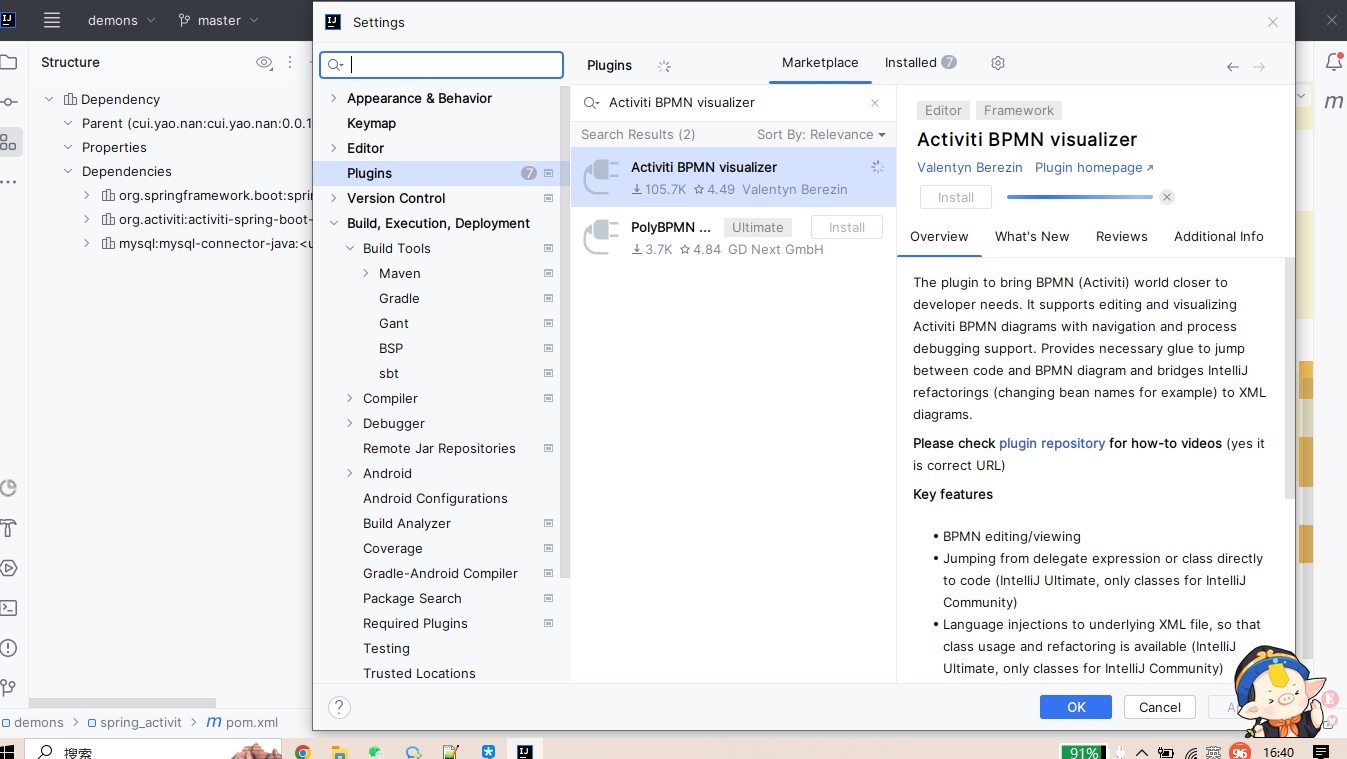The image size is (1347, 759).
Task: Open IDE notifications bell icon
Action: click(1333, 62)
